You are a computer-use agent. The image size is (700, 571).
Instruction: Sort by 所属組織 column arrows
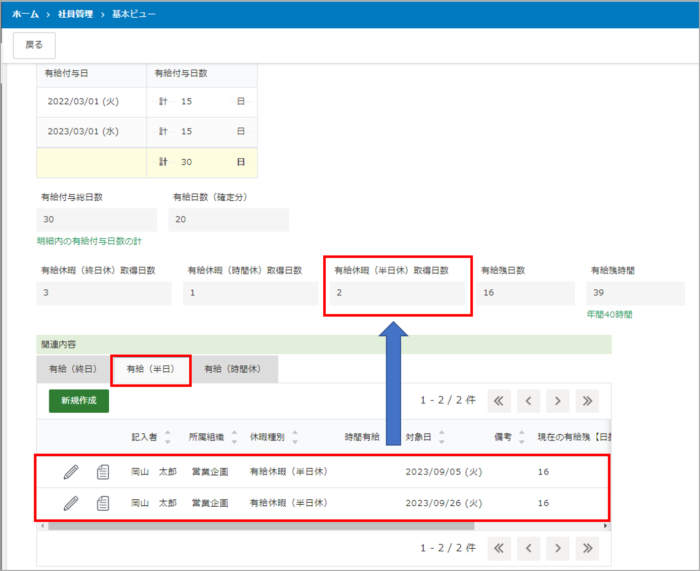tap(234, 437)
